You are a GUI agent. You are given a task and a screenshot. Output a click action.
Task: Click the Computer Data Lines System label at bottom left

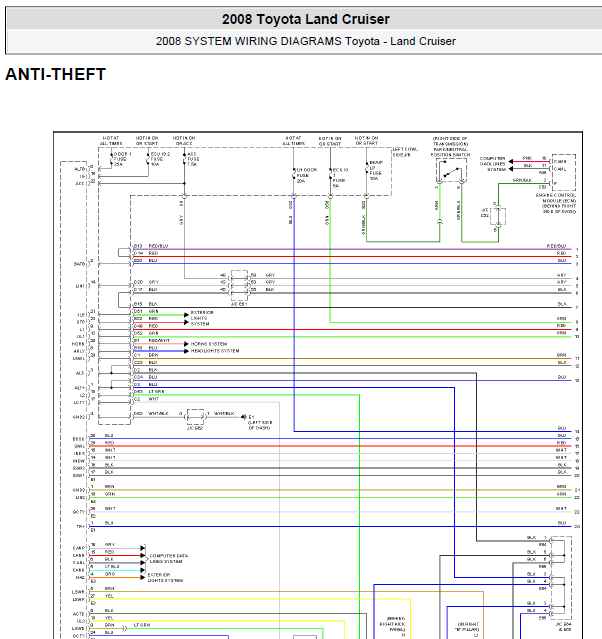[169, 559]
